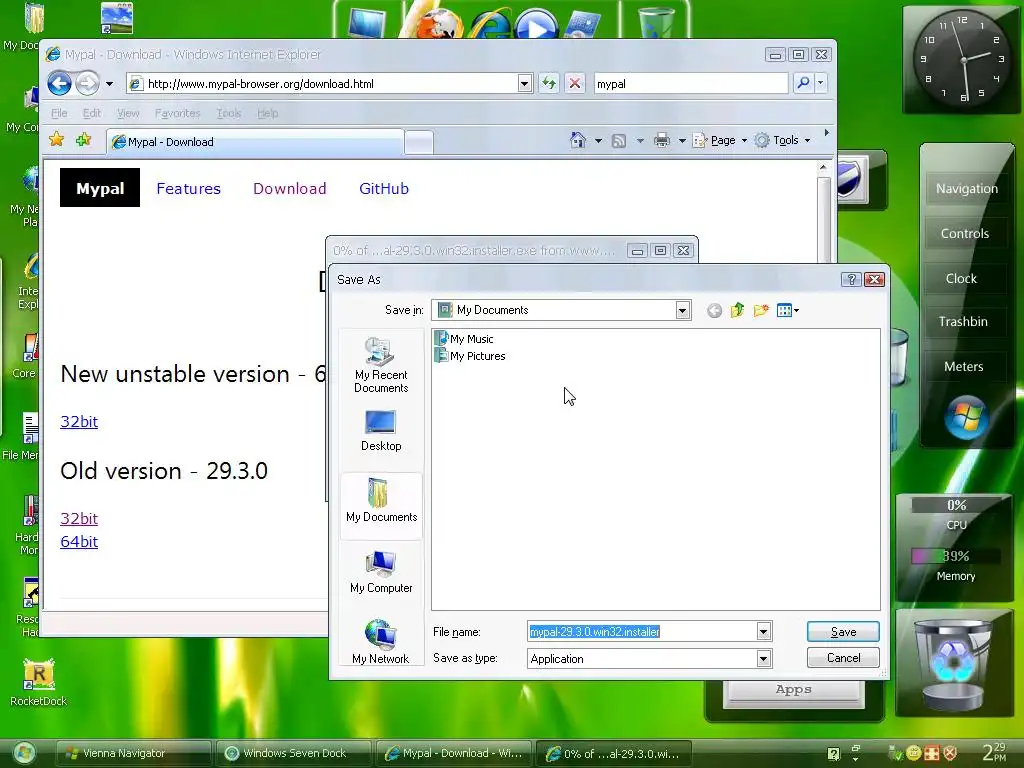This screenshot has width=1024, height=768.
Task: Click the RocketDock desktop shortcut
Action: tap(39, 682)
